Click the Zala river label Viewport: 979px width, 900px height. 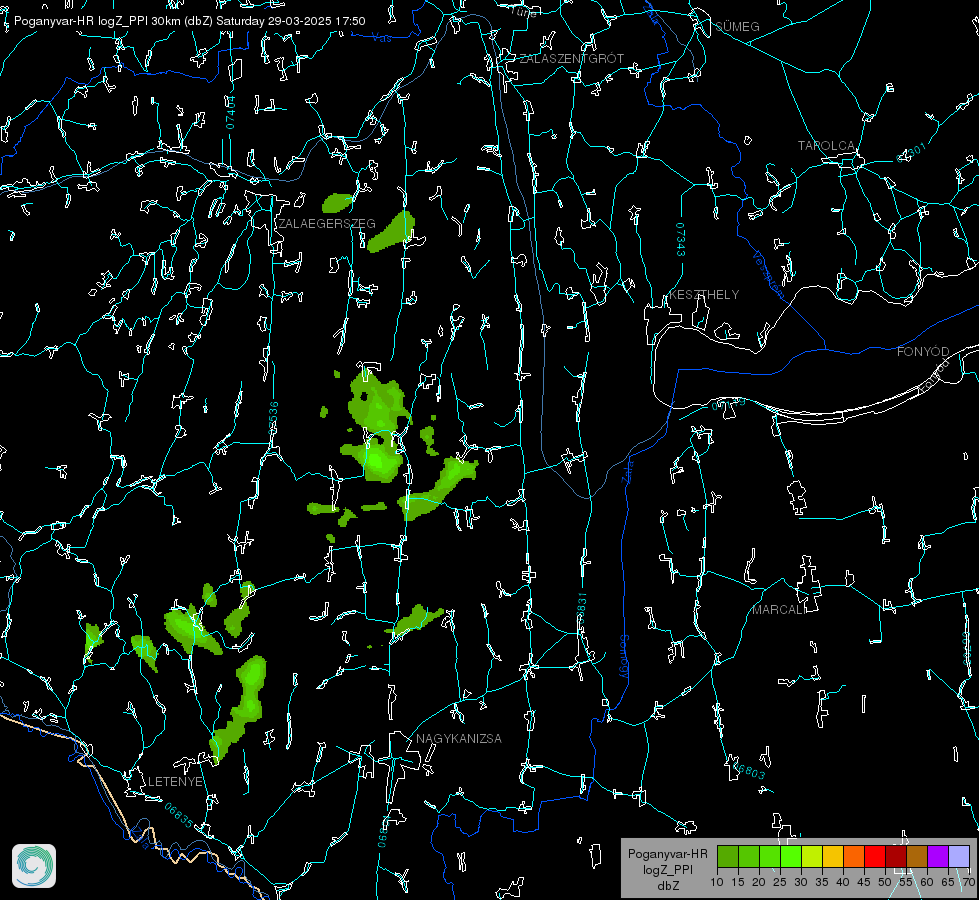pos(627,471)
